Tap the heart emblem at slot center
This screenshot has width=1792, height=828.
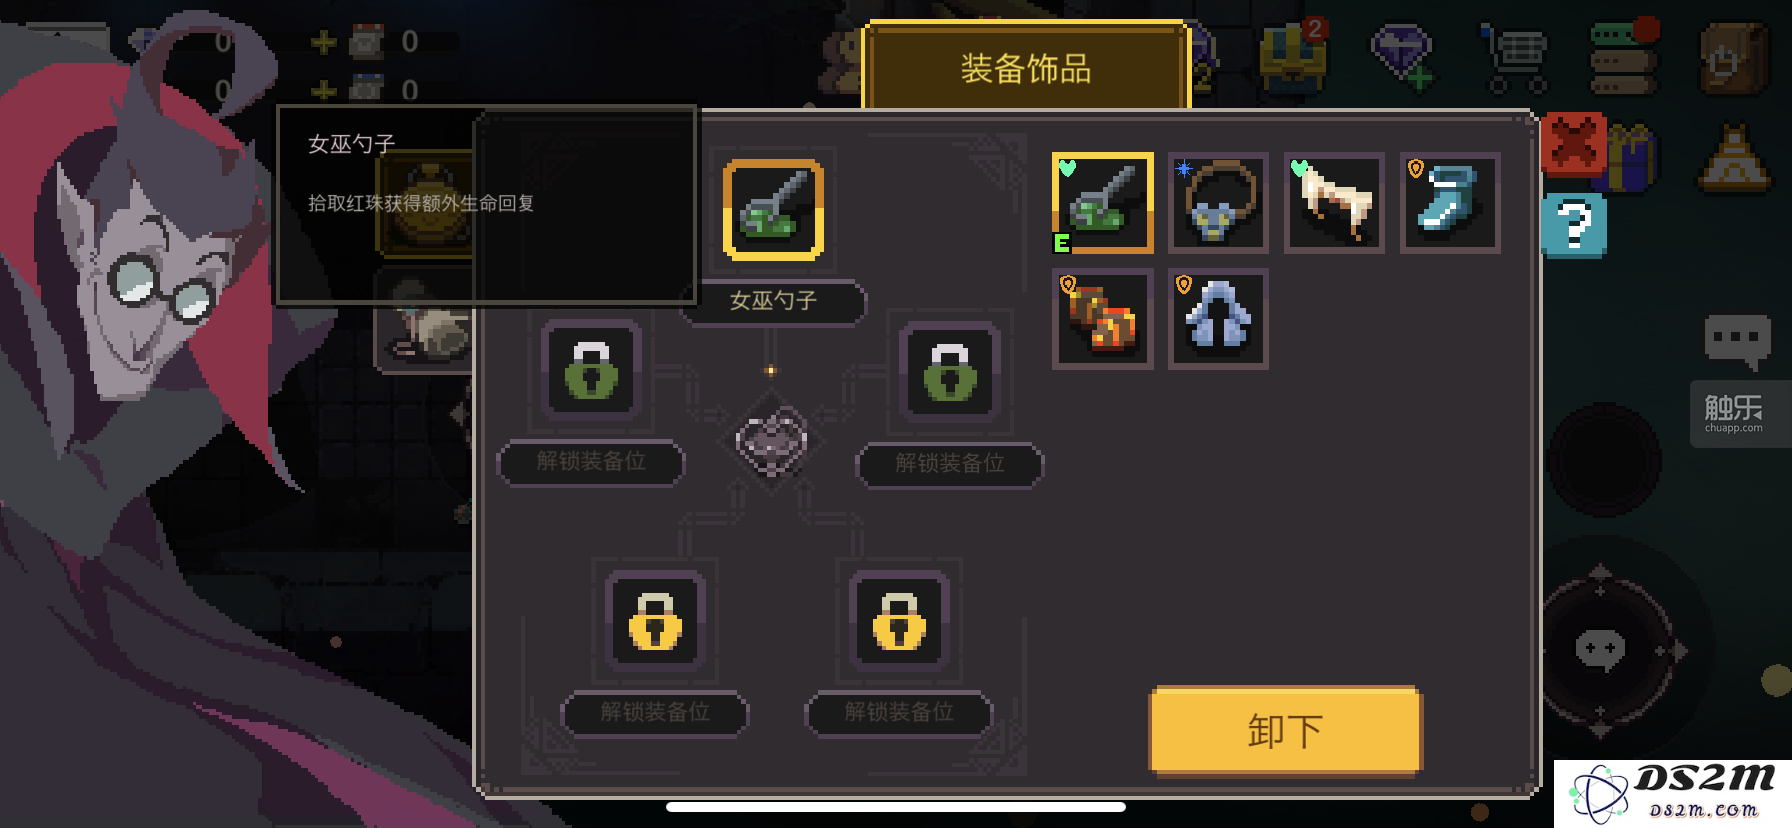[x=772, y=441]
